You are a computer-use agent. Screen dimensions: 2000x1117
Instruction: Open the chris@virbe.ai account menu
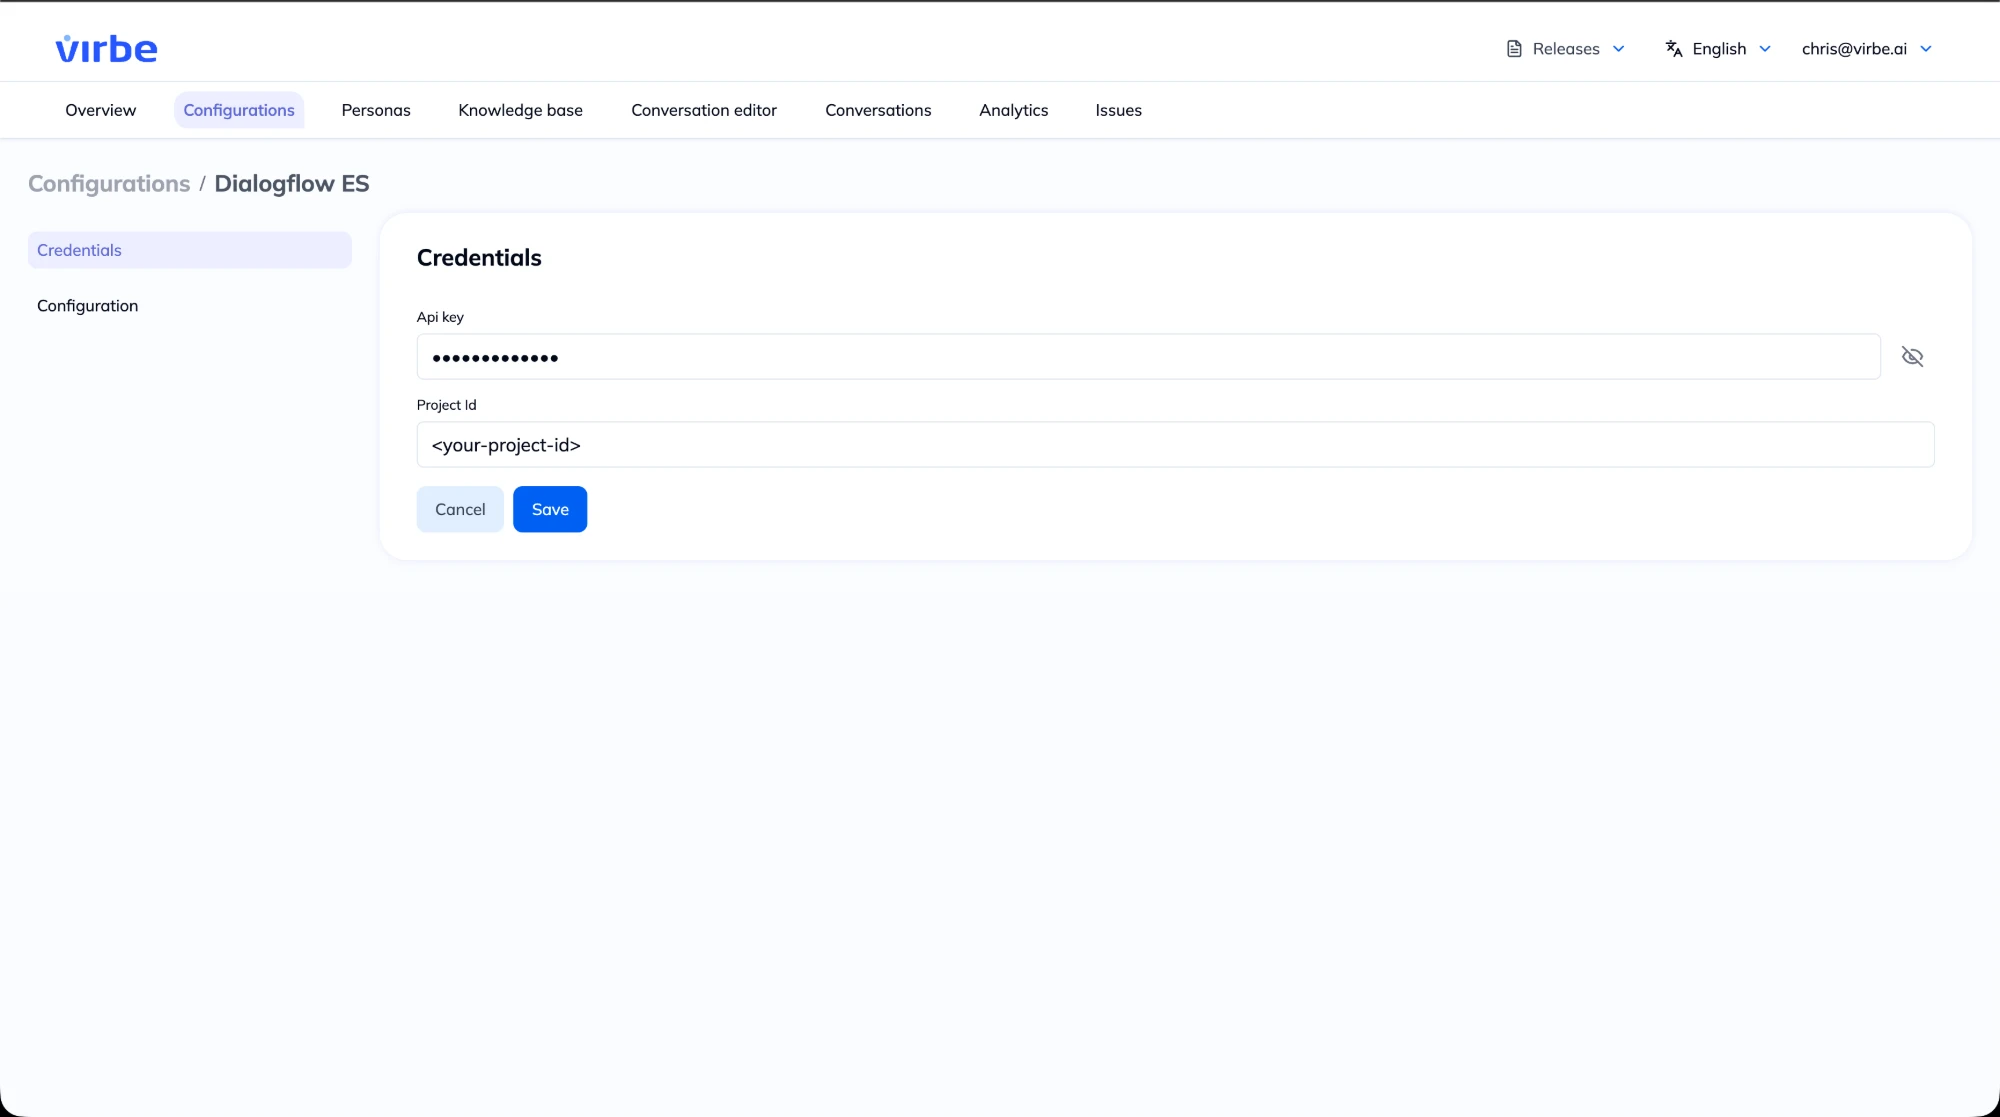(1867, 49)
